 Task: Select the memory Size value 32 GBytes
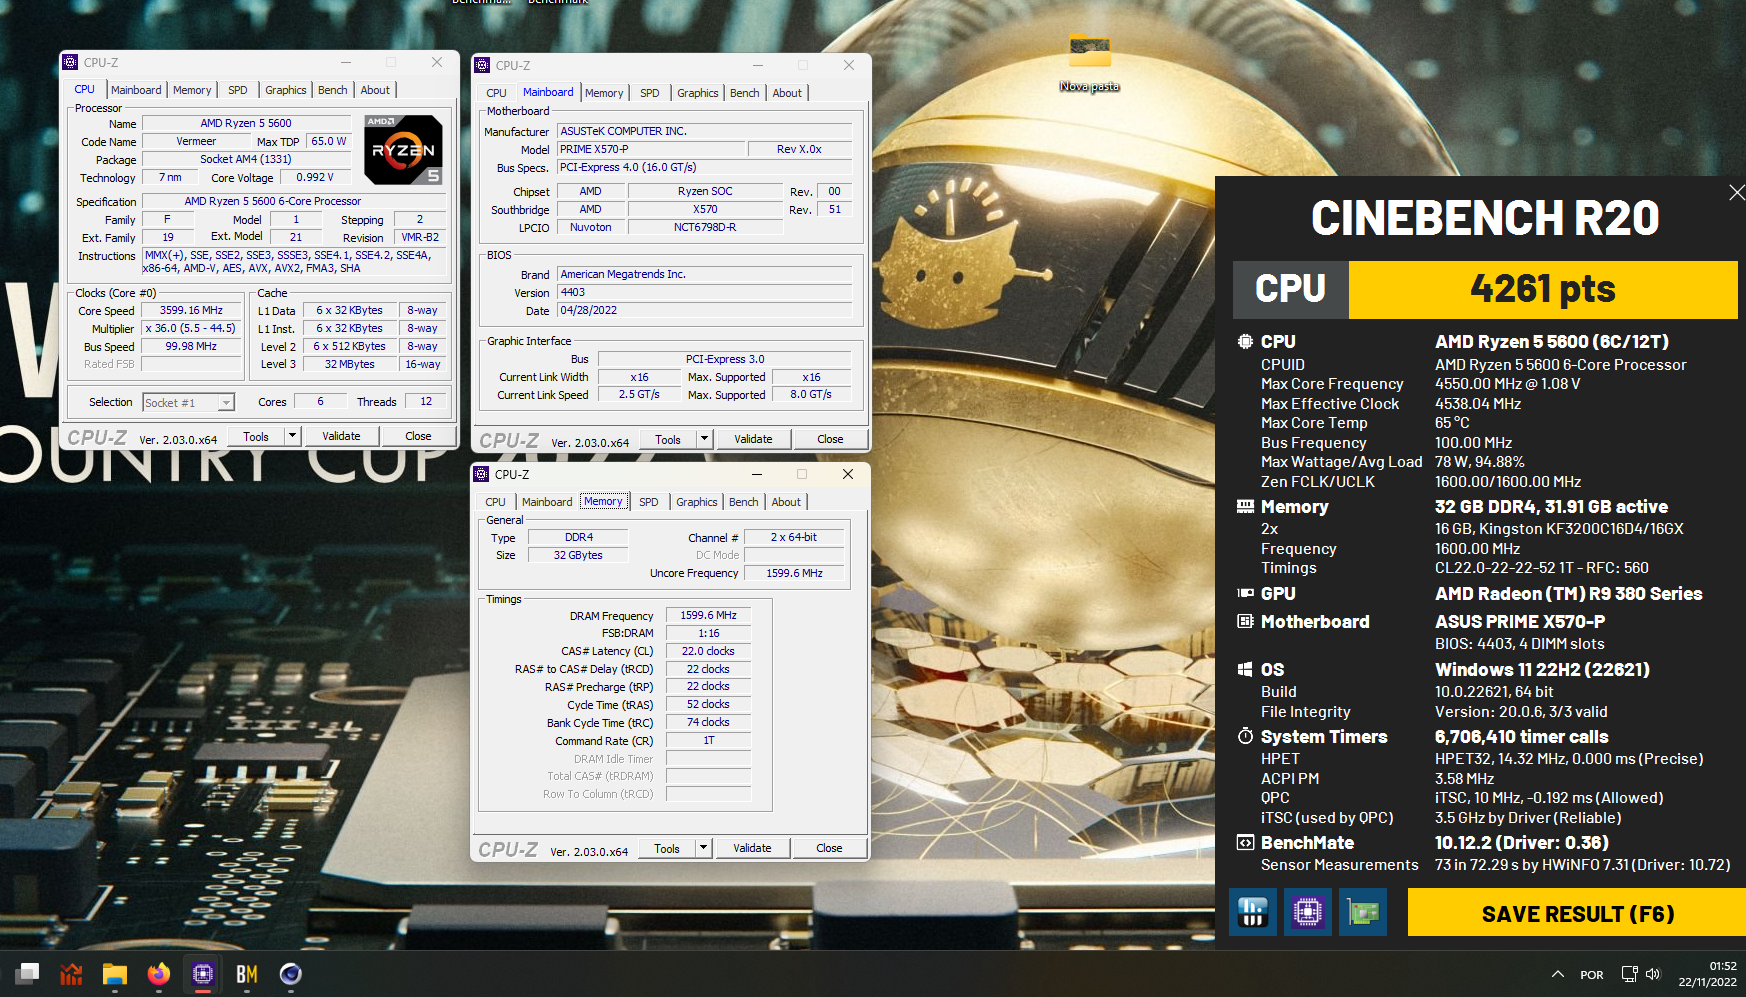click(578, 555)
